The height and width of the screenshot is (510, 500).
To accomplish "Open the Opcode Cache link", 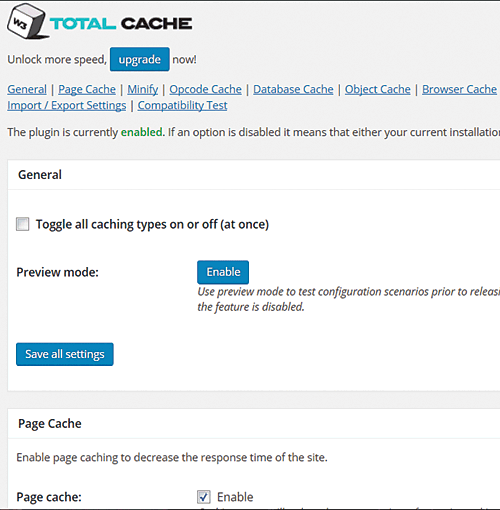I will tap(205, 89).
